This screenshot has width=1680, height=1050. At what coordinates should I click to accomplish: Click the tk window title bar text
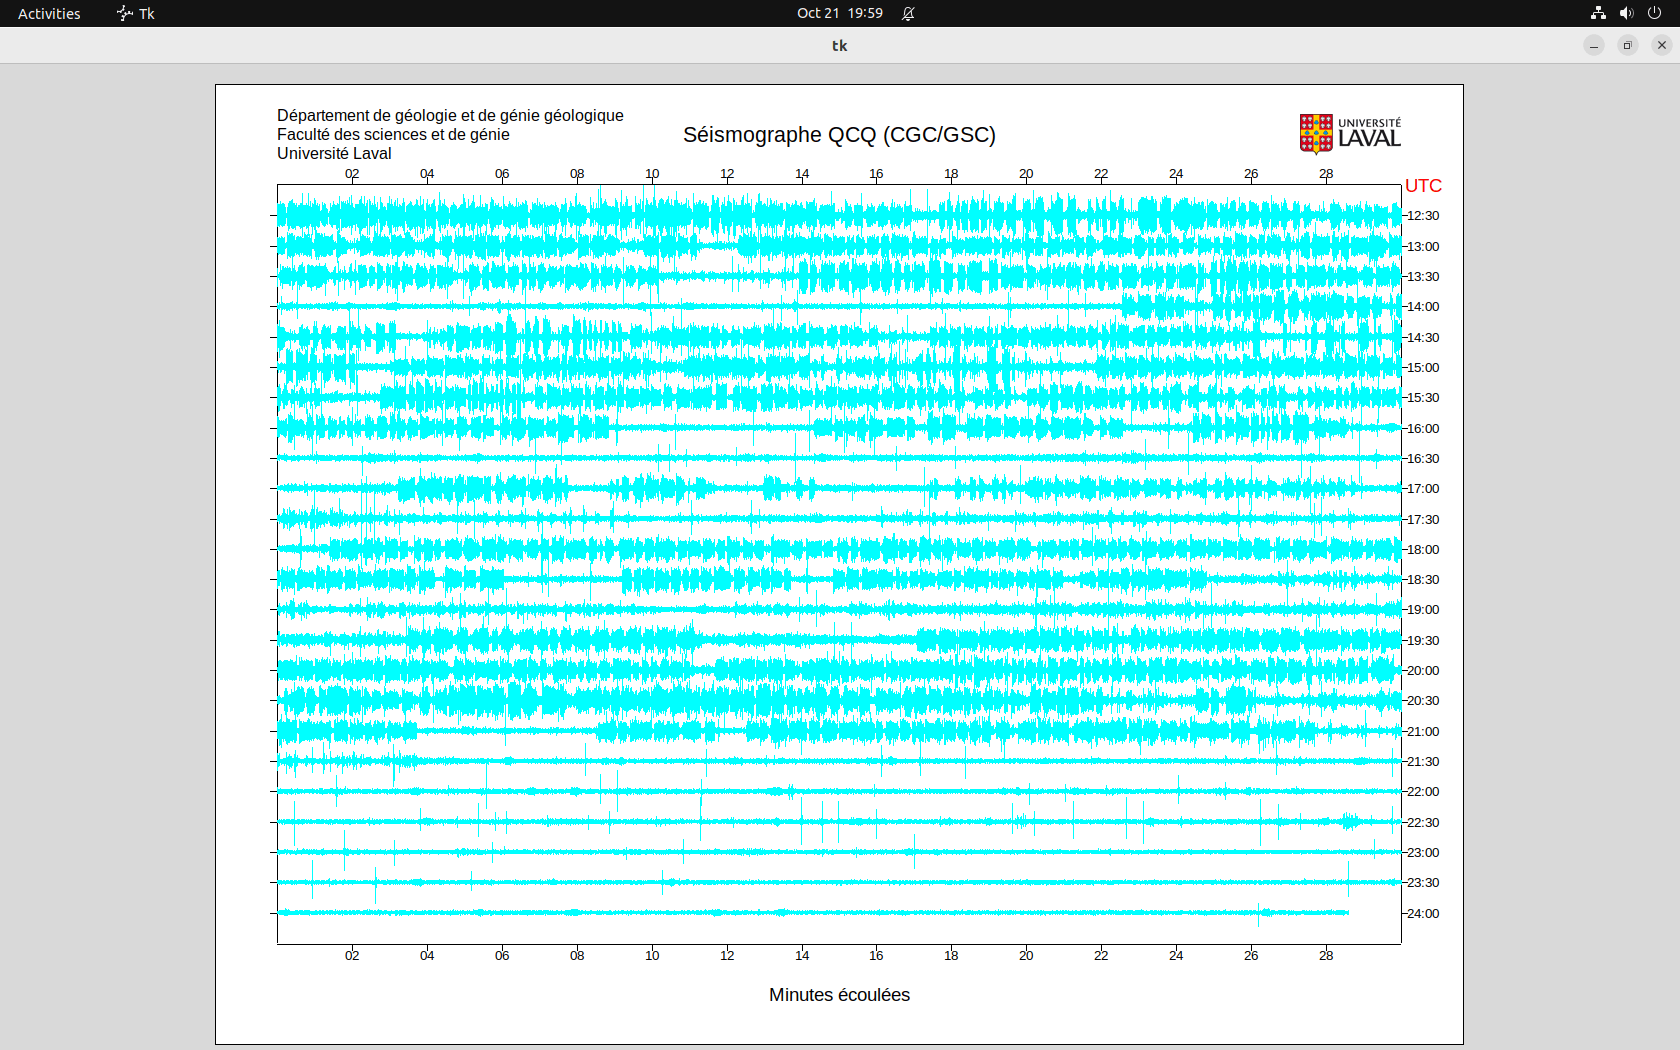coord(839,45)
